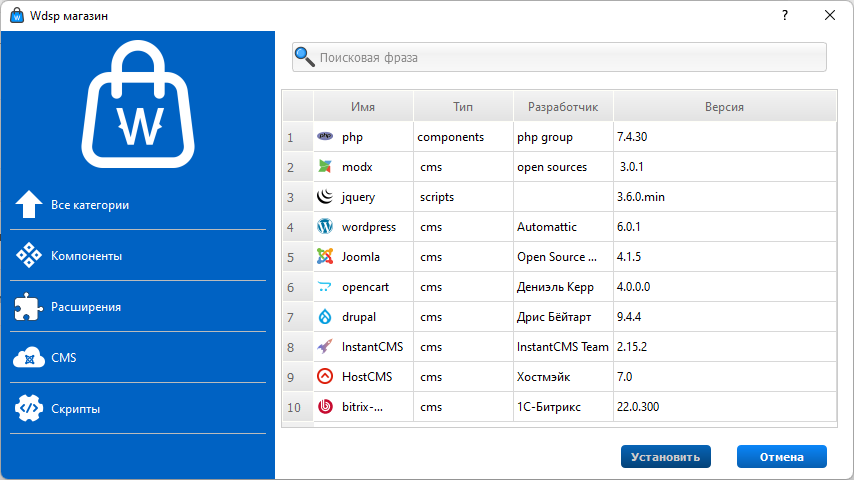
Task: Click the Joomla logo icon
Action: (325, 256)
